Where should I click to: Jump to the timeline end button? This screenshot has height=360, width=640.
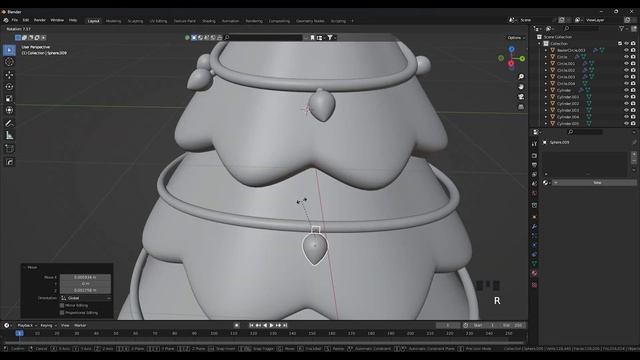pyautogui.click(x=285, y=325)
